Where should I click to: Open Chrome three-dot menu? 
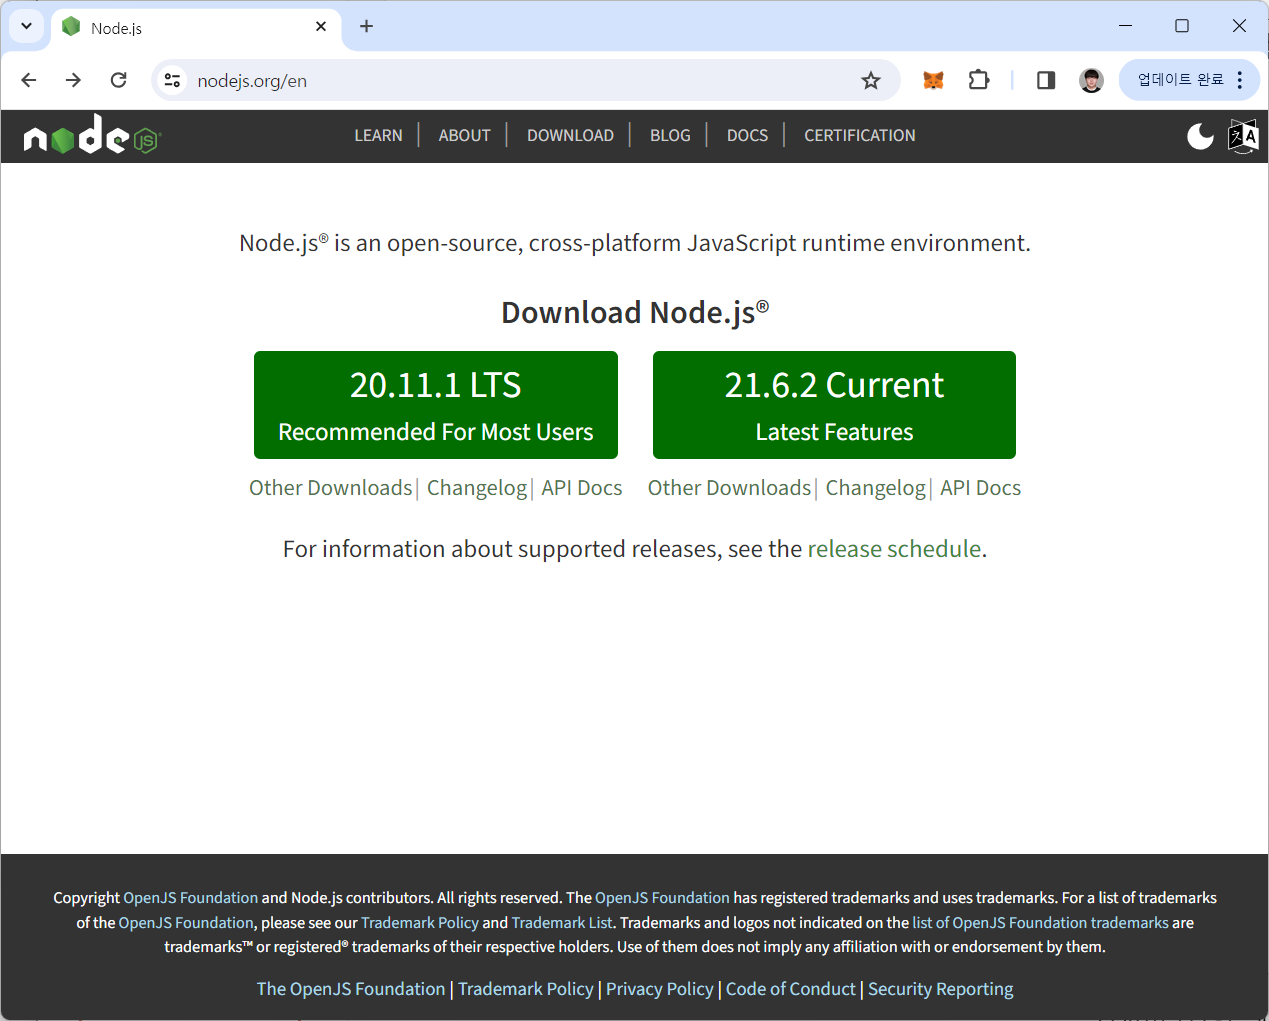tap(1240, 80)
